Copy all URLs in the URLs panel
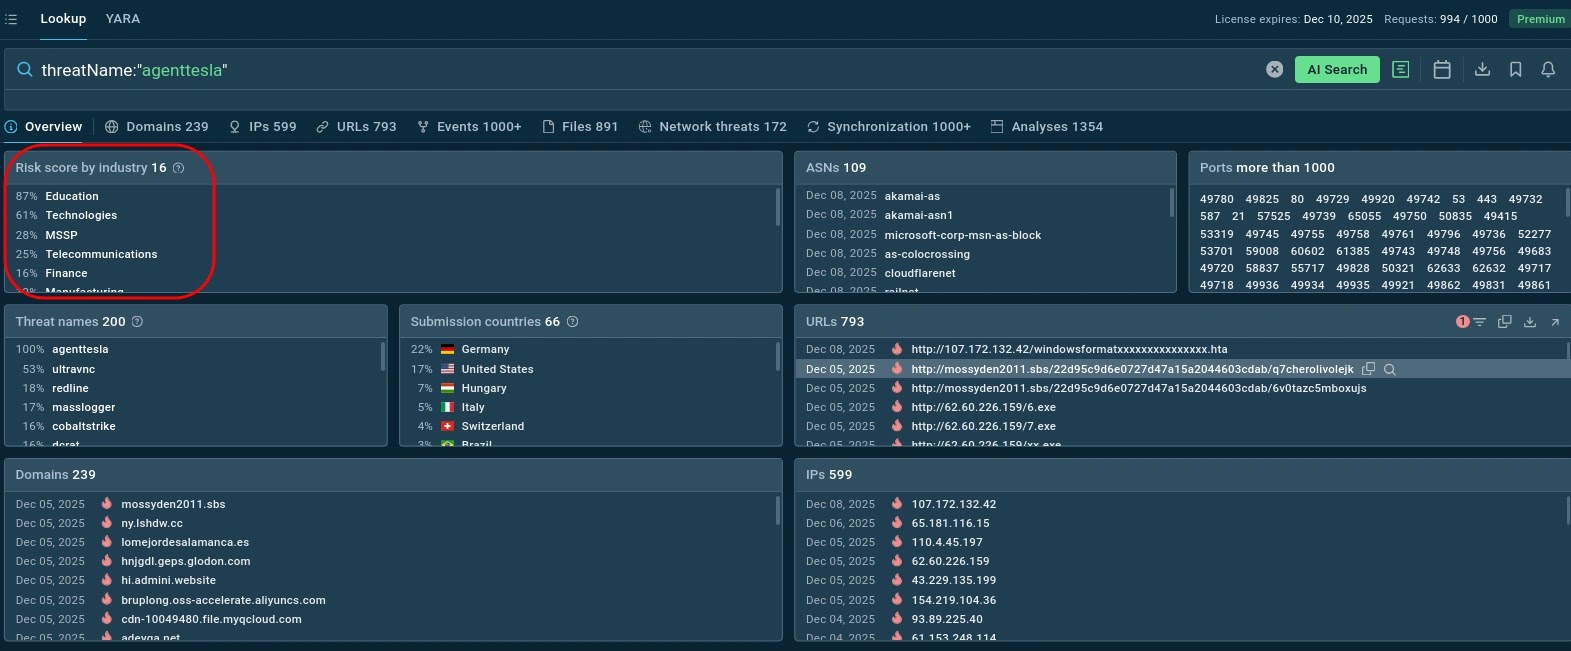The height and width of the screenshot is (651, 1571). click(1504, 322)
